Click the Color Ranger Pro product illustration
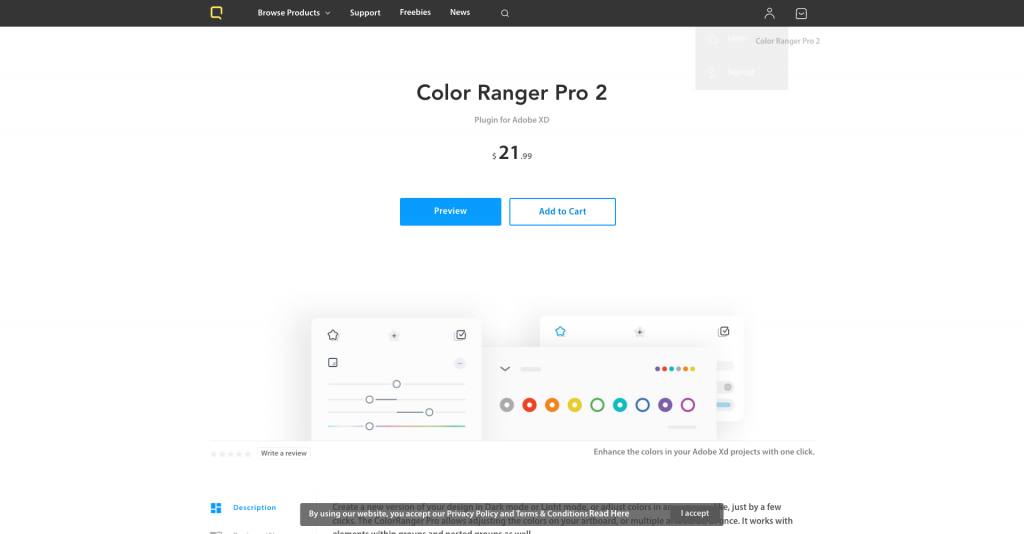The image size is (1024, 534). click(x=528, y=377)
